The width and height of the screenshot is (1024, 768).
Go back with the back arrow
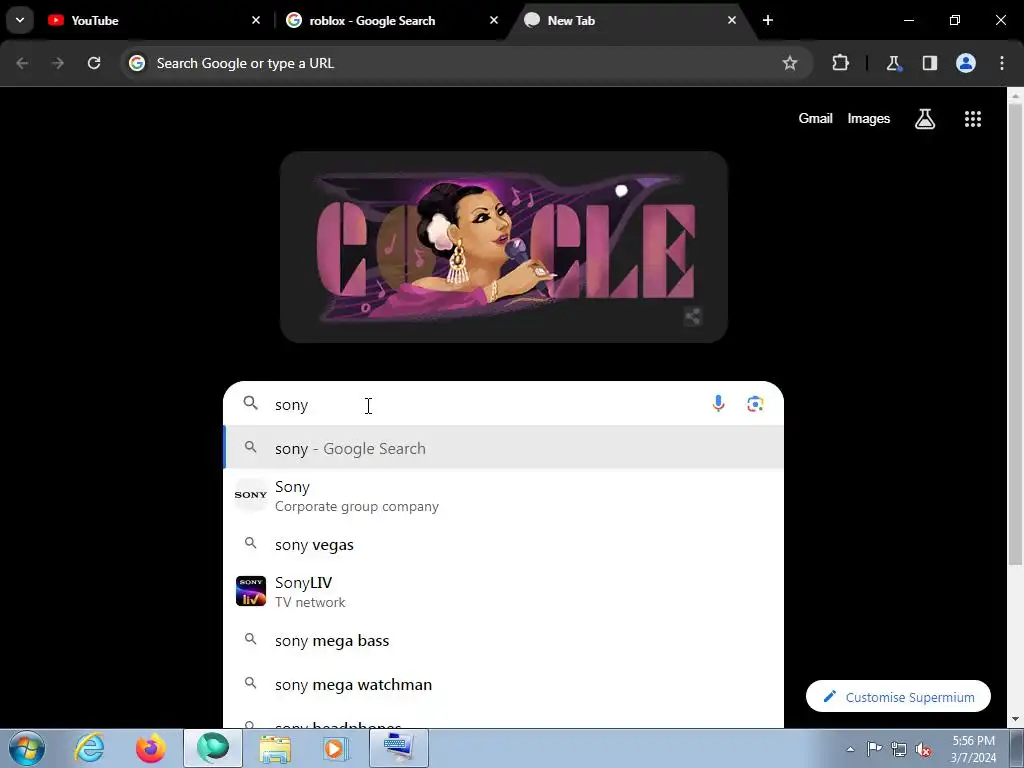point(22,63)
